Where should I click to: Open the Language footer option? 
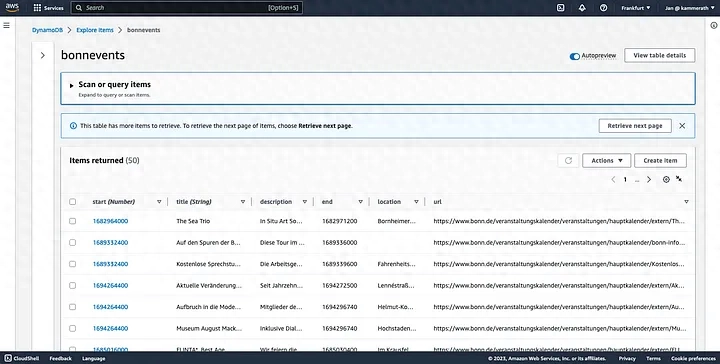tap(94, 358)
